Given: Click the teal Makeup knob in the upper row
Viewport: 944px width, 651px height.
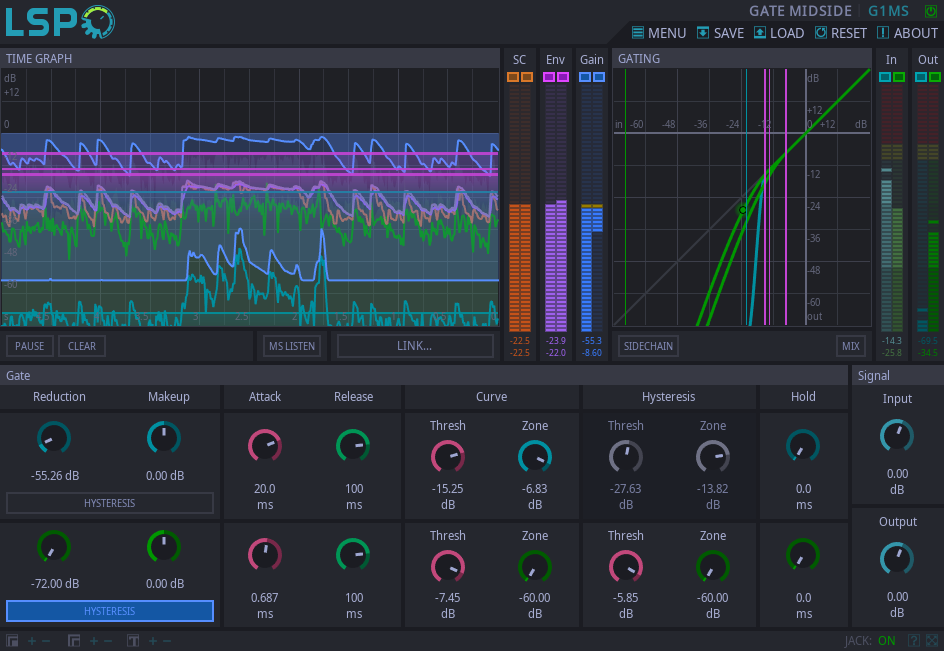Looking at the screenshot, I should tap(164, 438).
